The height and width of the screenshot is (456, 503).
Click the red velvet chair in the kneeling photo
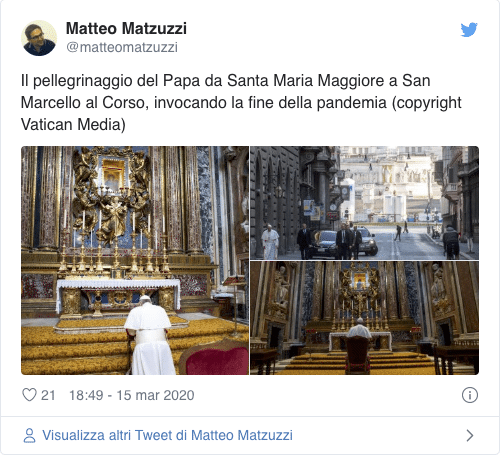(x=215, y=358)
